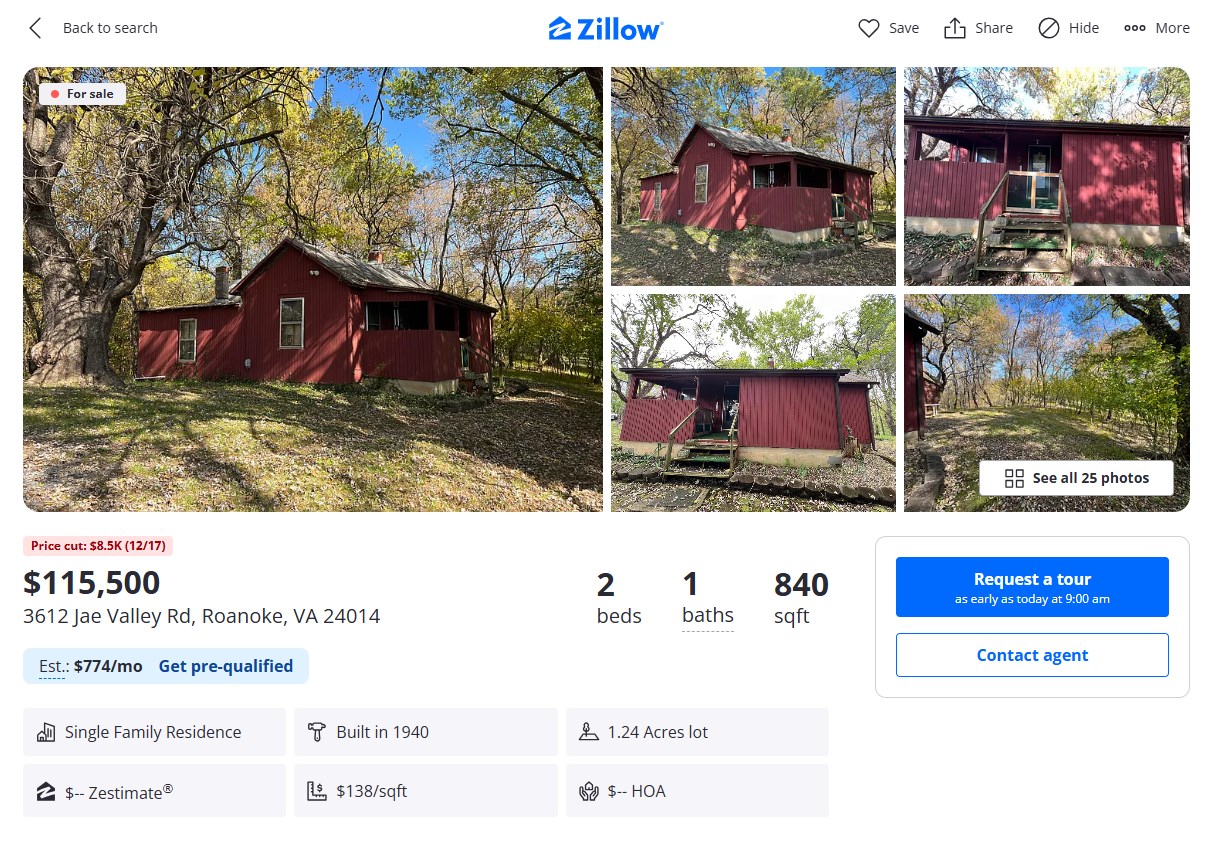The image size is (1216, 844).
Task: Click the photo grid icon
Action: point(1014,478)
